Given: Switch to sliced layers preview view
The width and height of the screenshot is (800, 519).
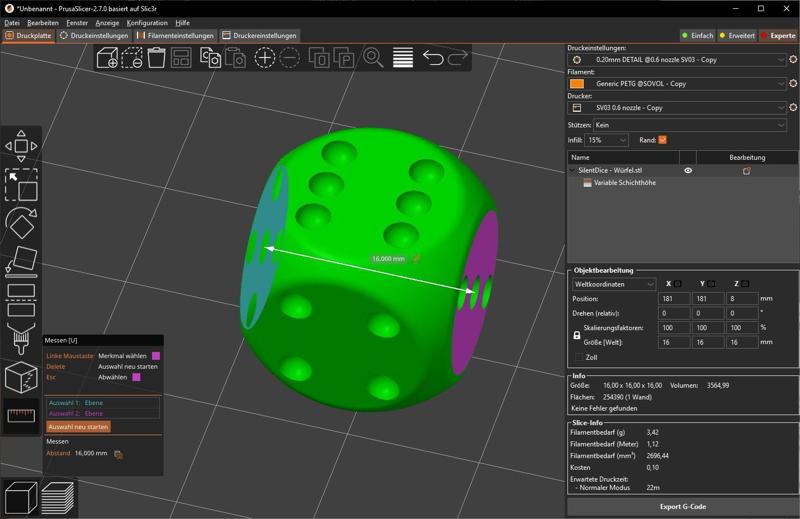Looking at the screenshot, I should (x=59, y=497).
